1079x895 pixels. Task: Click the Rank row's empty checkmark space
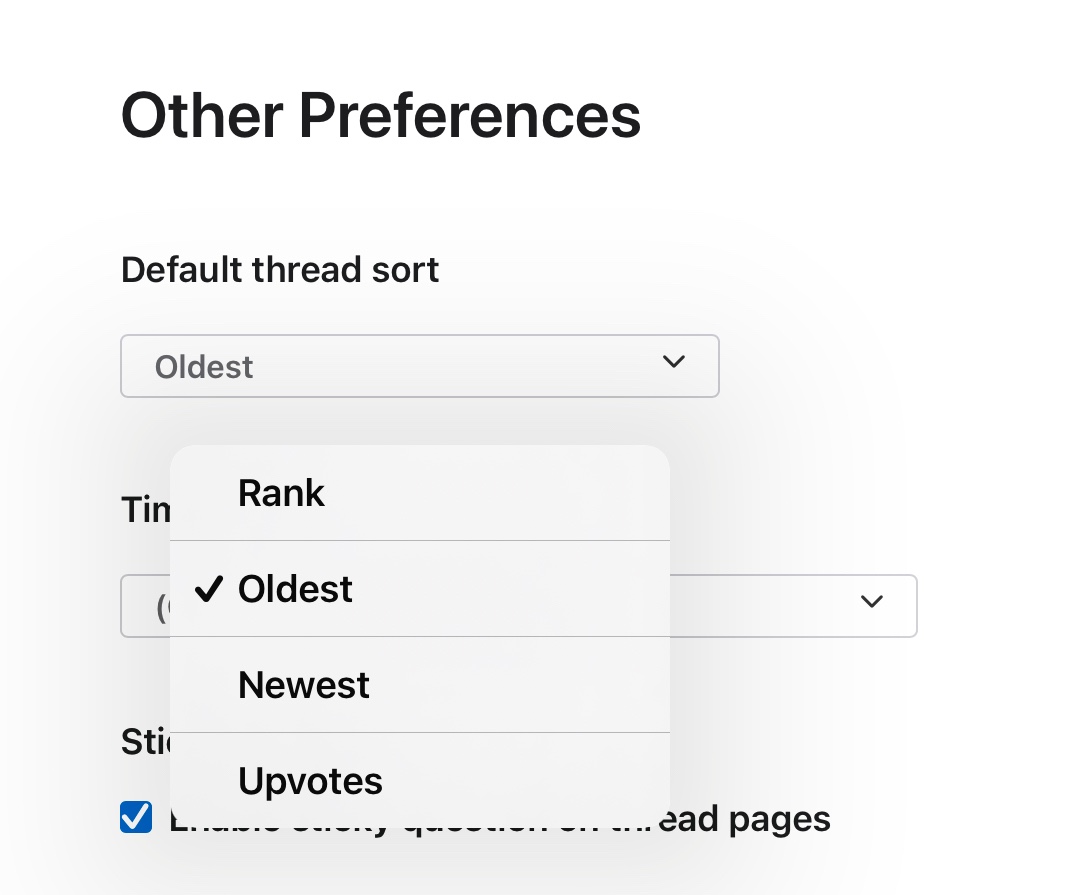[208, 493]
